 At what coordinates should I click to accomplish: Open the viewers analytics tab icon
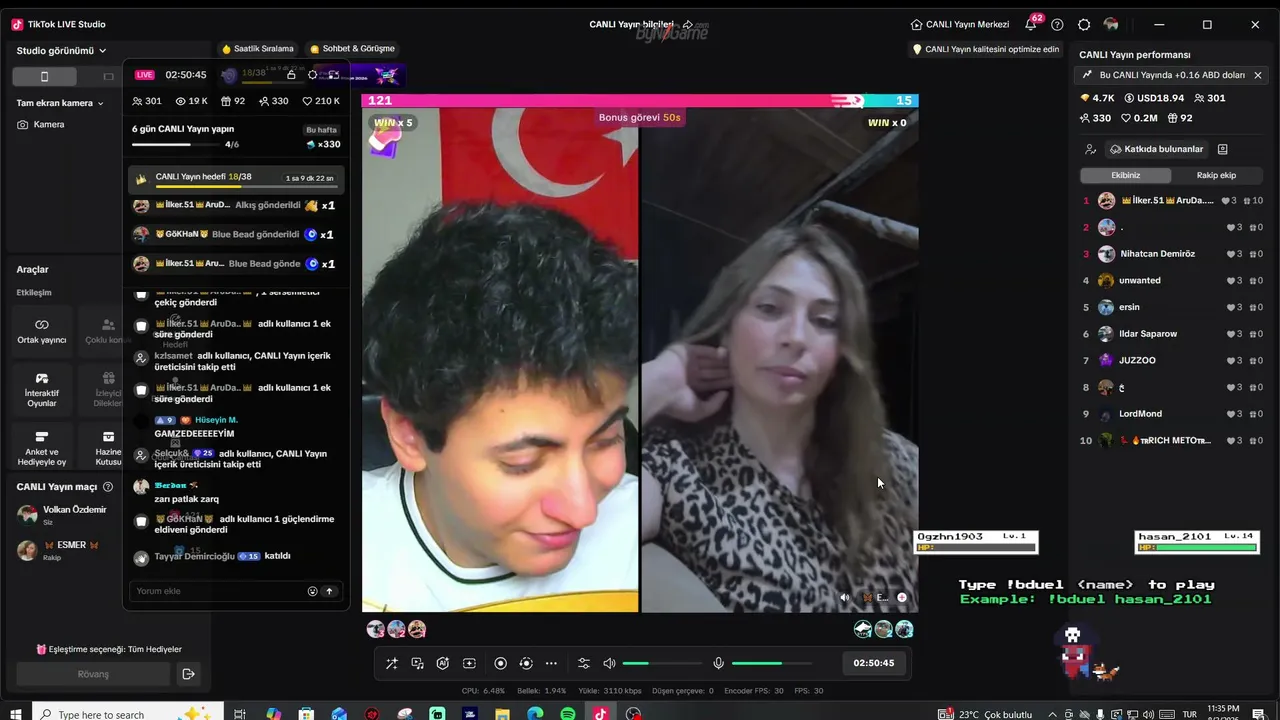point(1090,149)
